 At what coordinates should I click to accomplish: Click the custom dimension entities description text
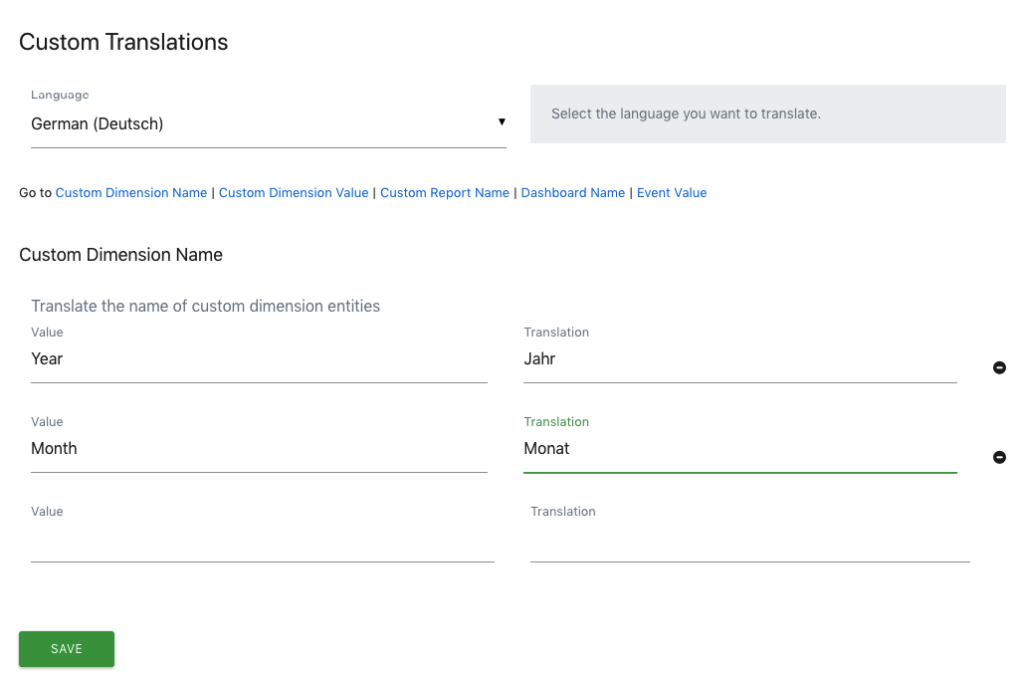tap(205, 306)
